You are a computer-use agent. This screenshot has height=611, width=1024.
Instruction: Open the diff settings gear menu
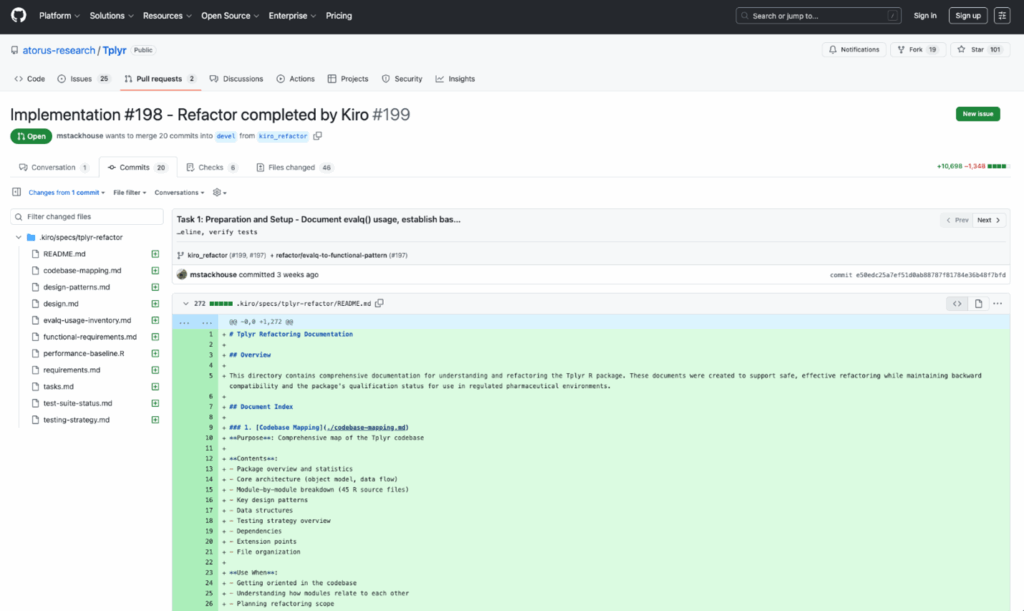pyautogui.click(x=219, y=192)
